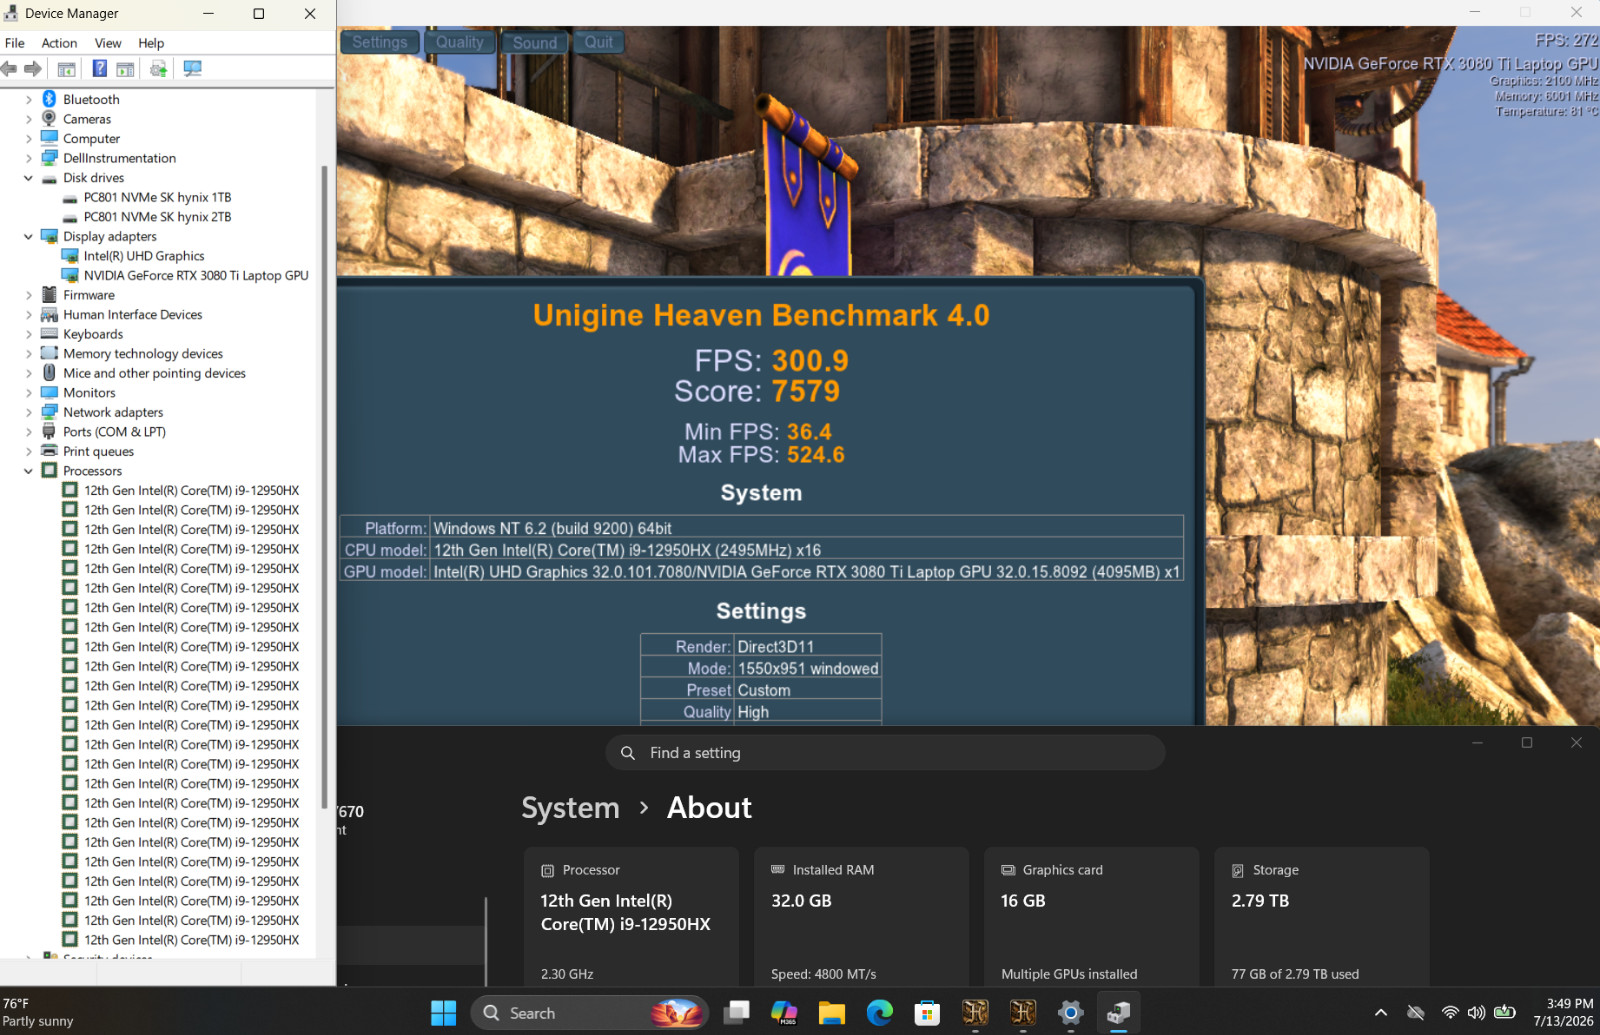
Task: Open the Help menu in Device Manager
Action: tap(151, 43)
